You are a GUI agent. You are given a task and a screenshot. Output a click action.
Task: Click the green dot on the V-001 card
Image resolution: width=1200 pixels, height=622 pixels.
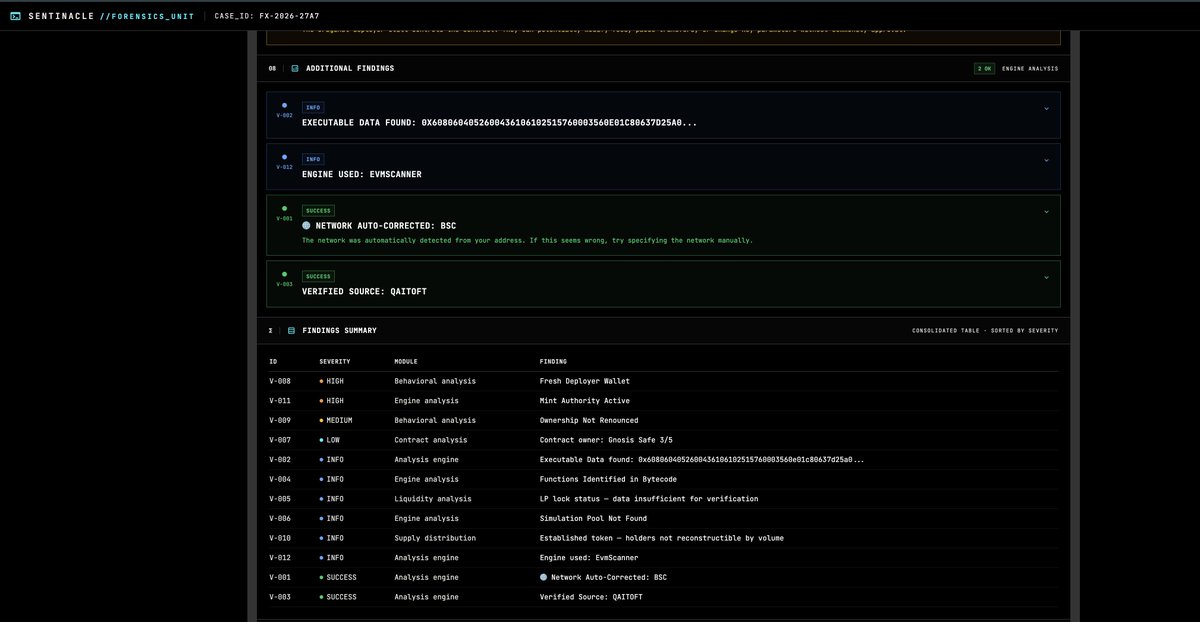click(x=284, y=208)
